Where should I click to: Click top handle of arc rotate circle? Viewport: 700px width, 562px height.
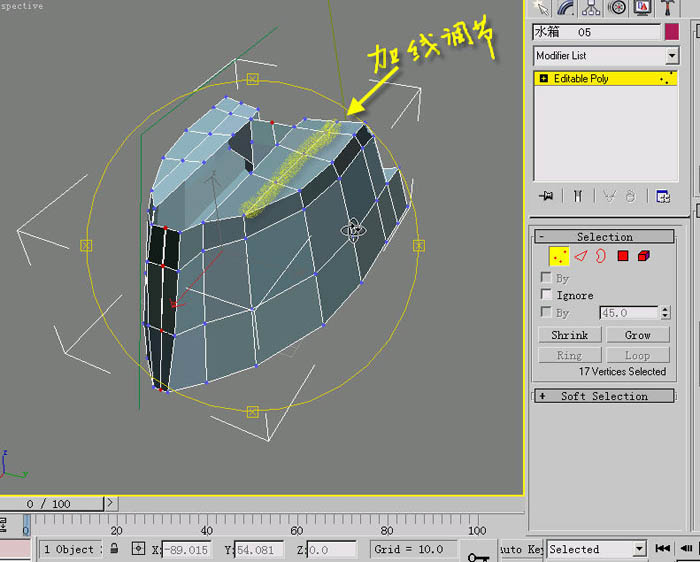[x=253, y=79]
